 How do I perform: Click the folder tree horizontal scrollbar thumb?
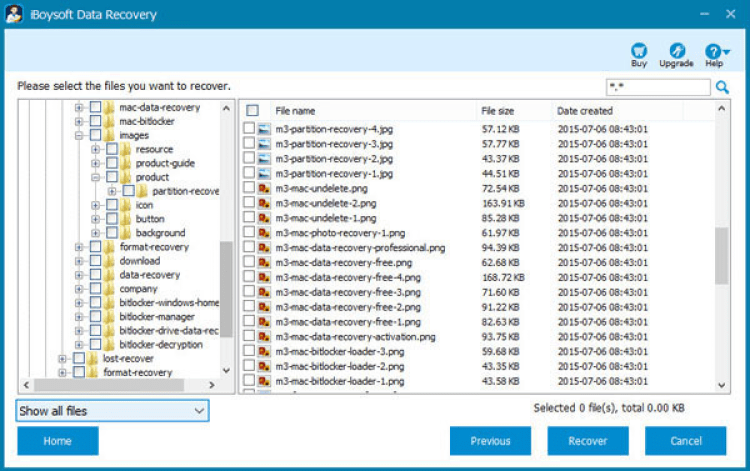[x=109, y=384]
